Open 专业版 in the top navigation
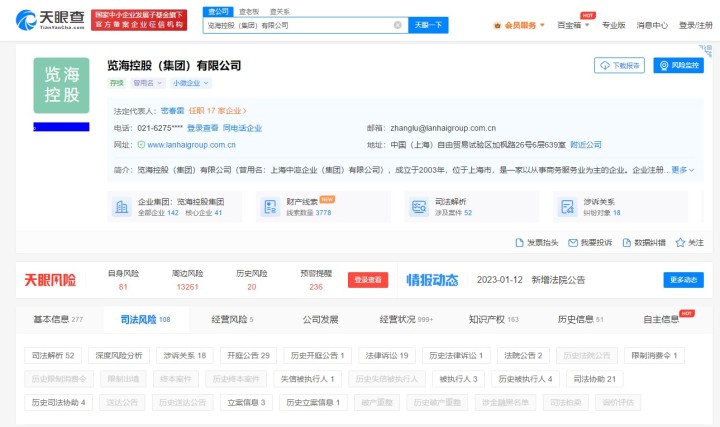Image resolution: width=720 pixels, height=427 pixels. (x=613, y=25)
